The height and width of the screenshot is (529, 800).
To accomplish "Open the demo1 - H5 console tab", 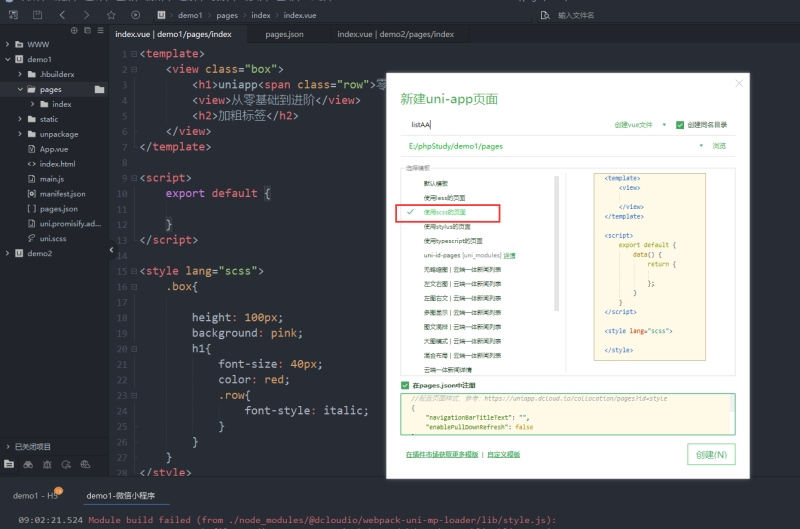I will 35,495.
